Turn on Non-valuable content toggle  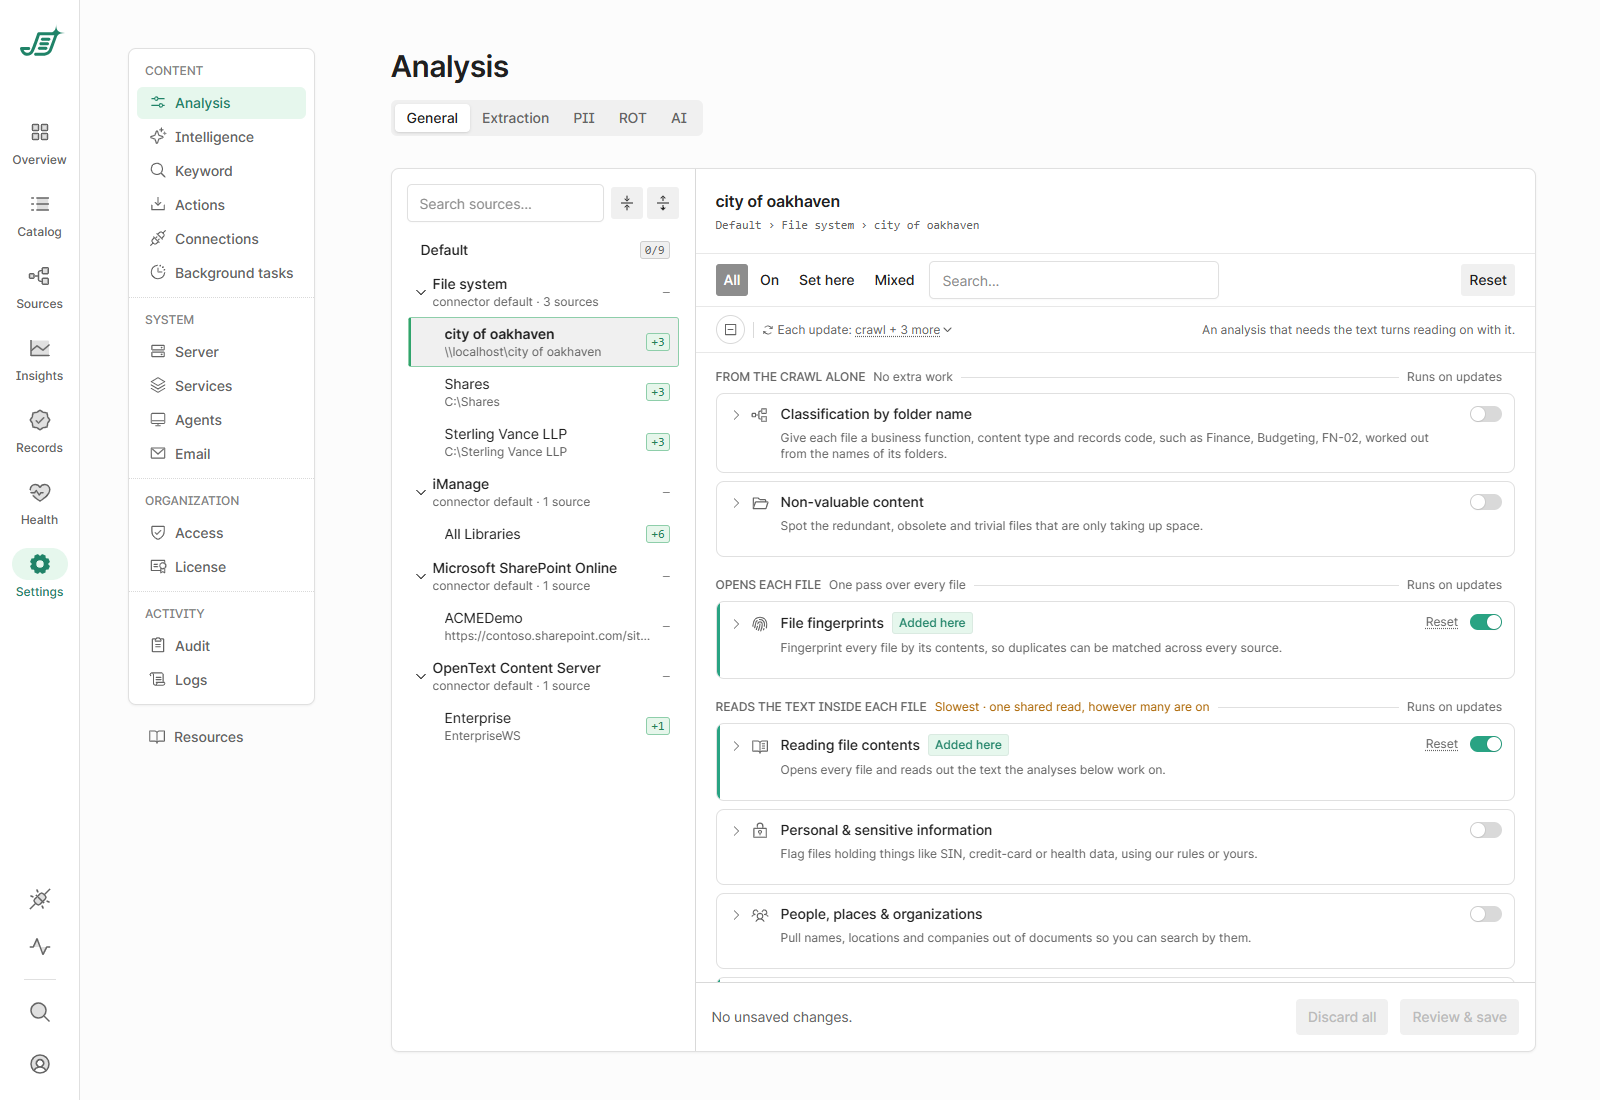click(1485, 502)
